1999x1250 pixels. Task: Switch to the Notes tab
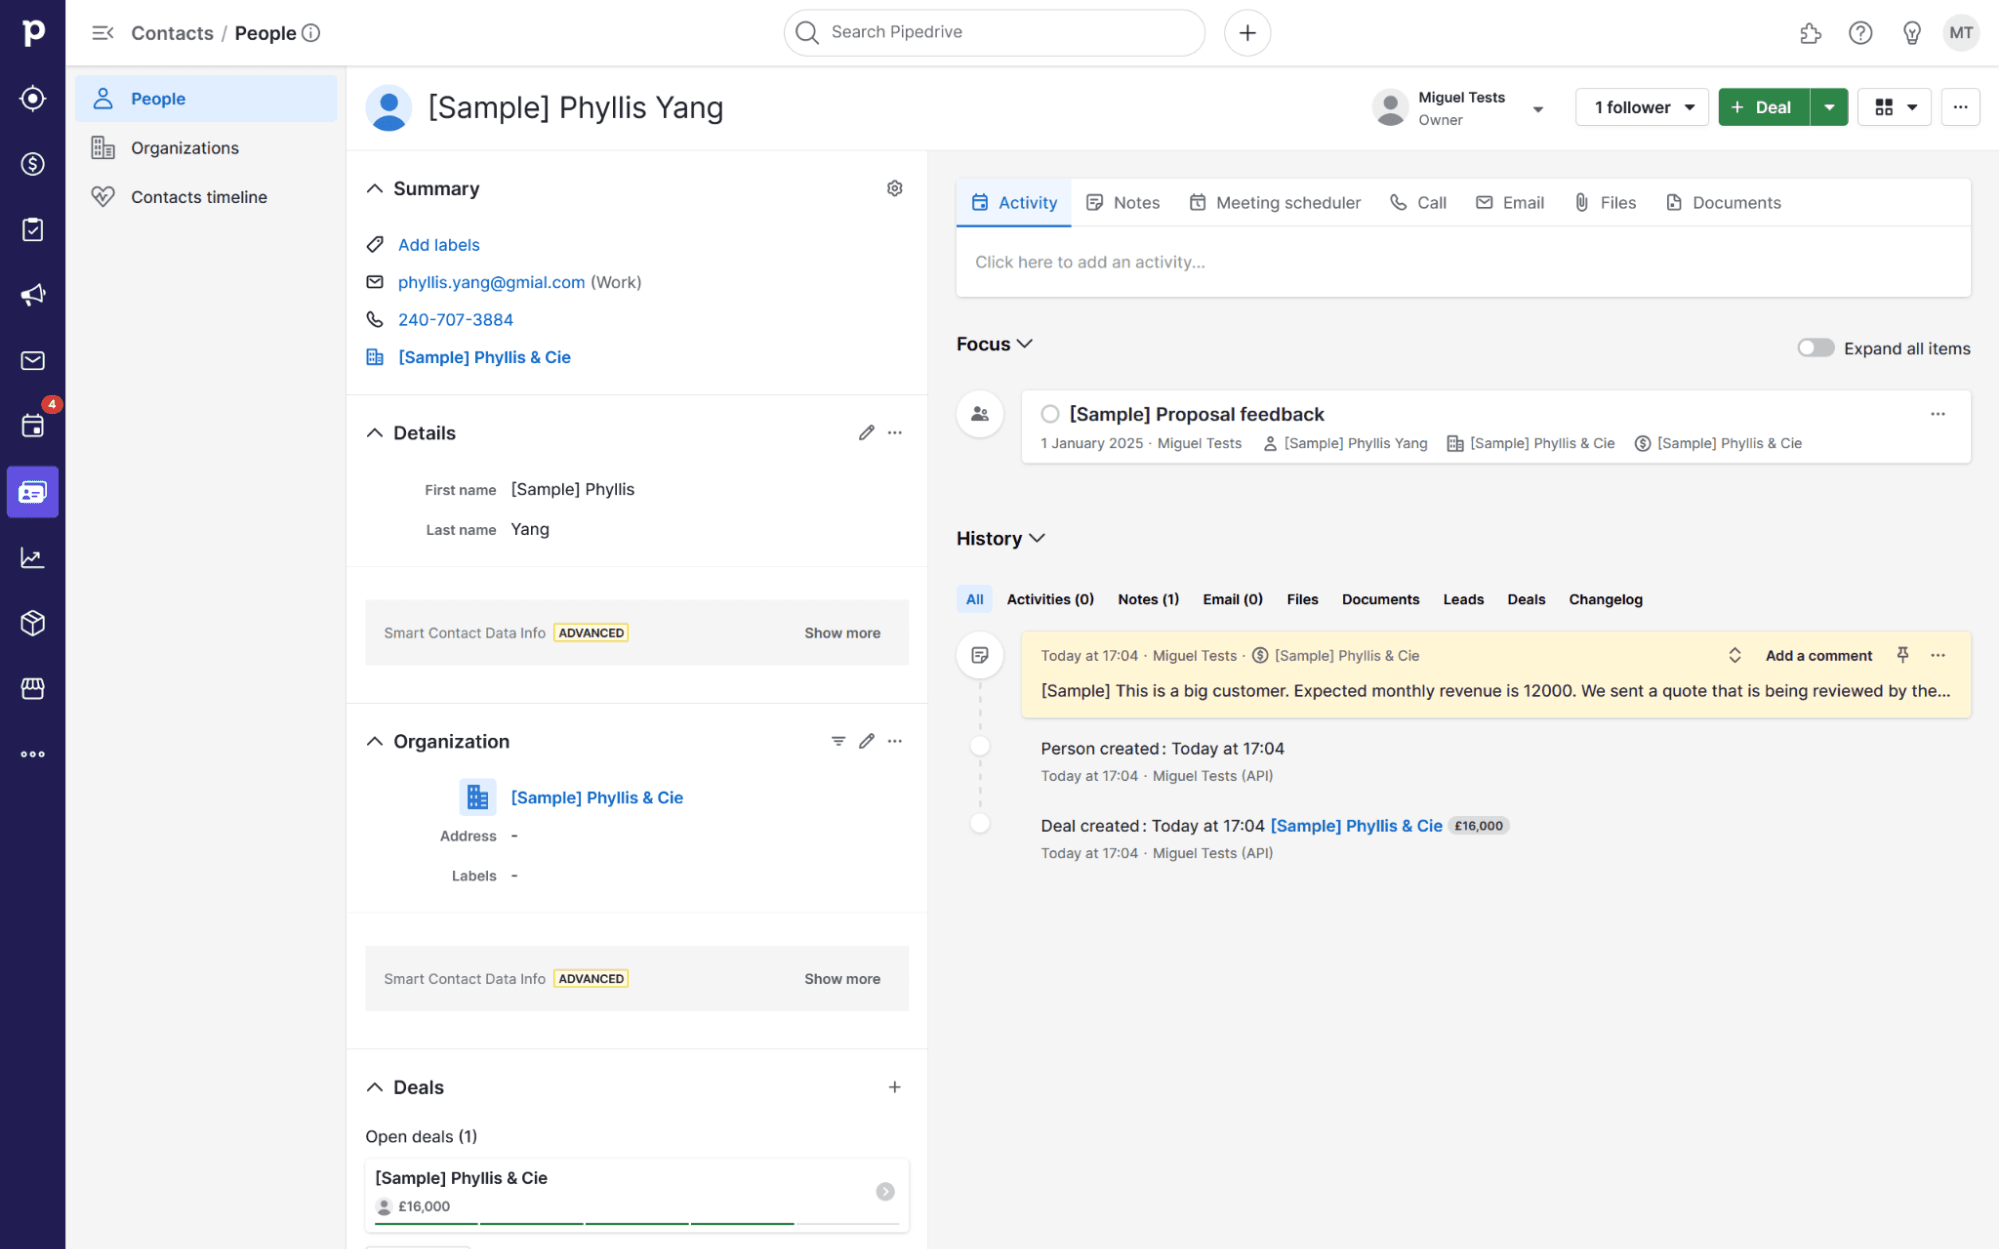[1122, 202]
